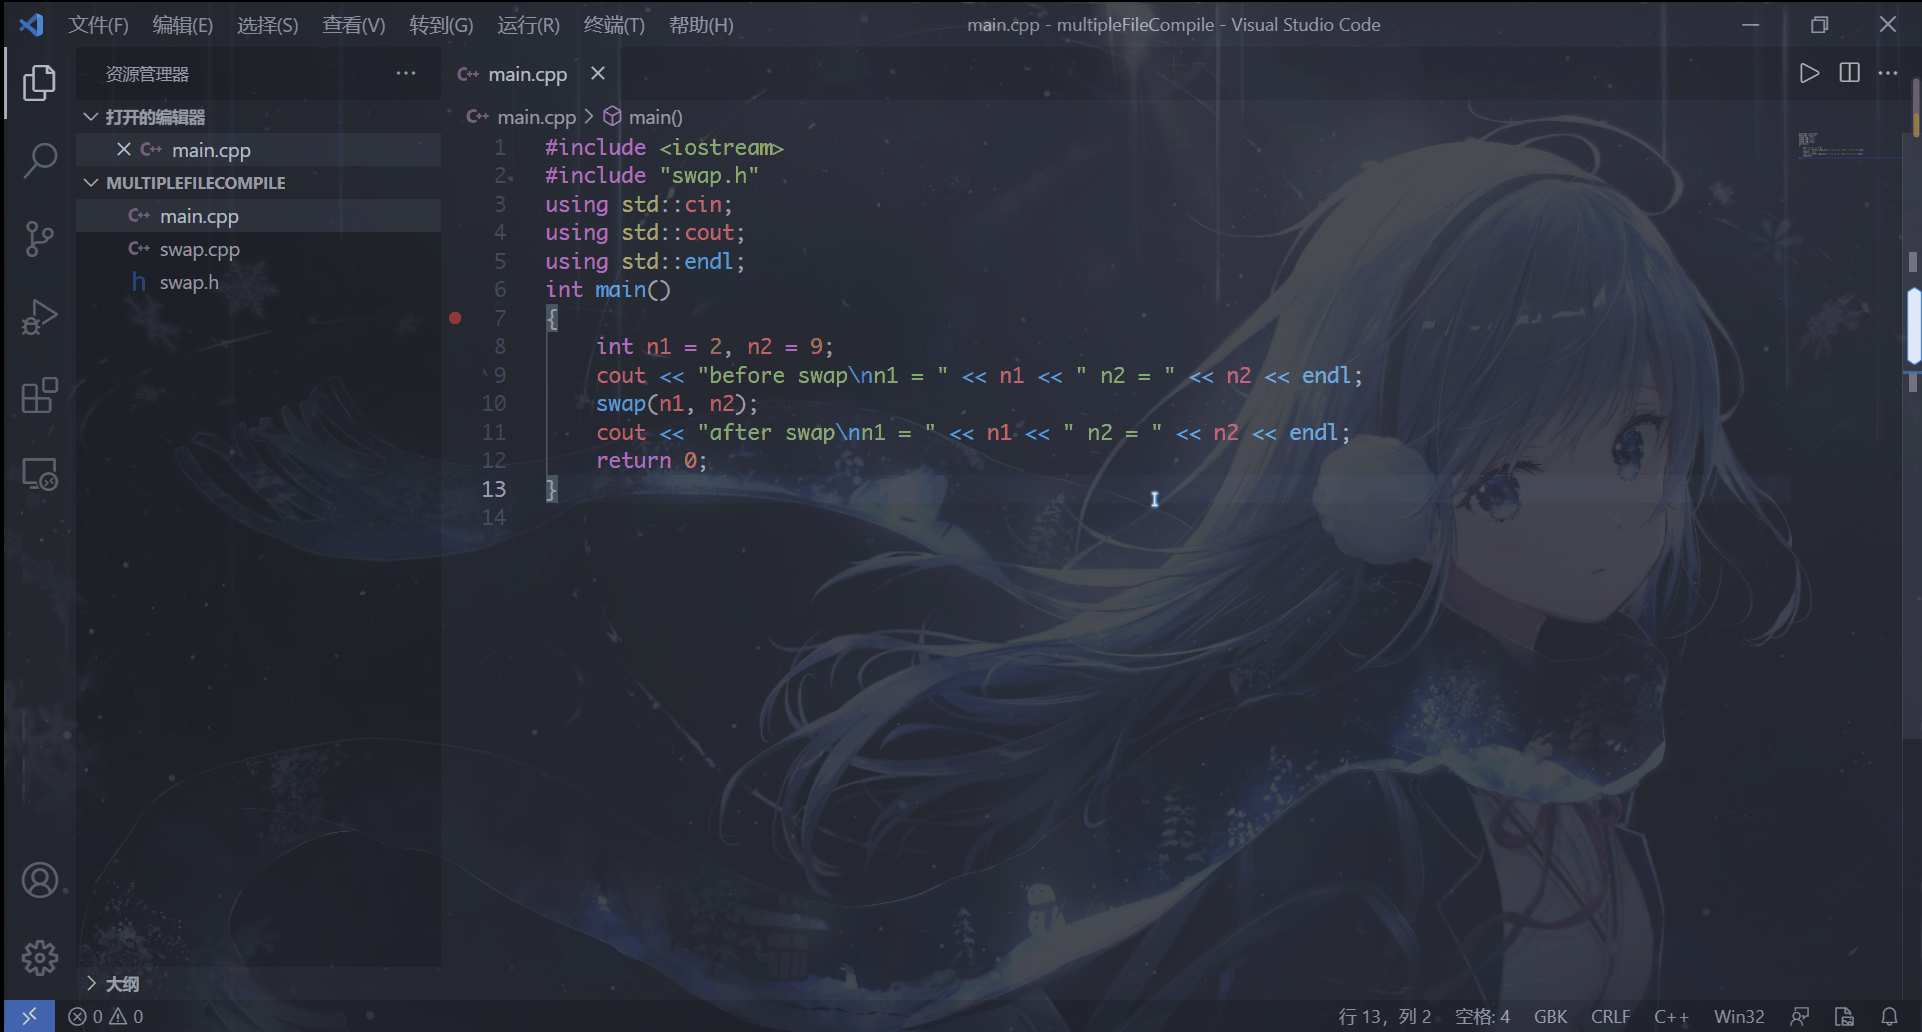Change file encoding GBK
Viewport: 1922px width, 1032px height.
[1550, 1016]
